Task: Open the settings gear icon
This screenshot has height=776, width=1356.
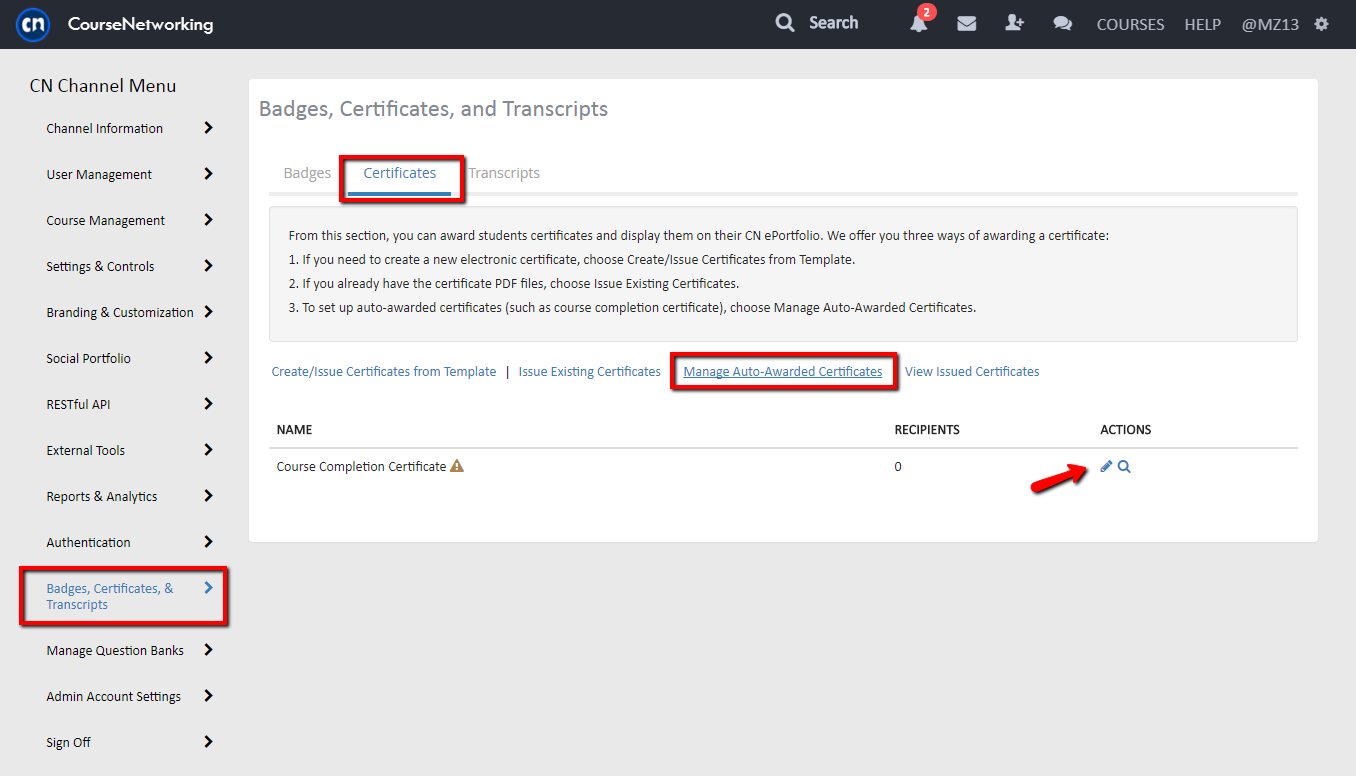Action: tap(1322, 24)
